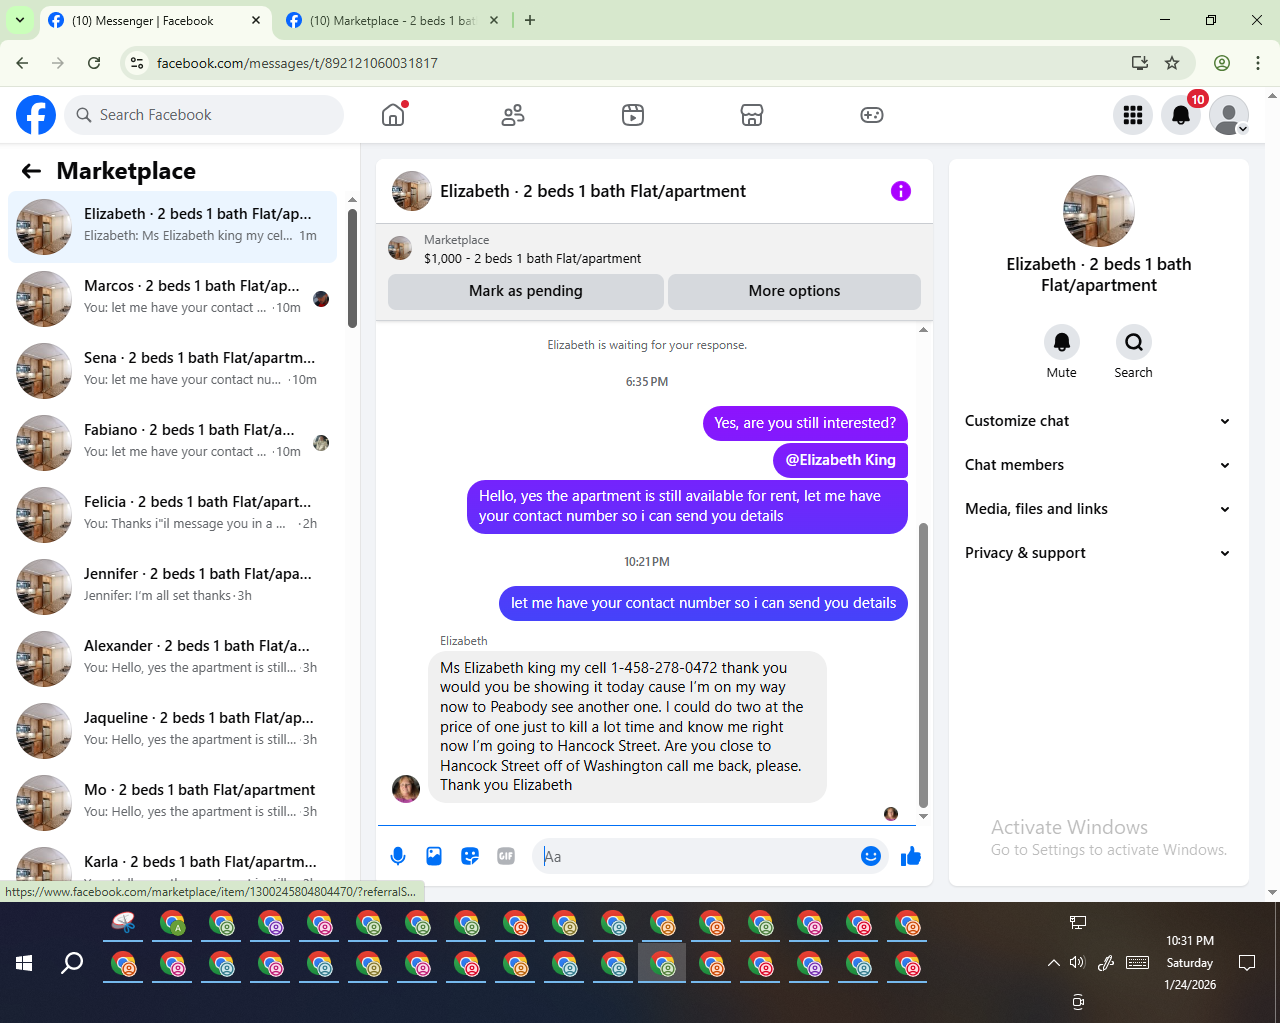Show hidden system tray icons chevron

click(x=1053, y=963)
